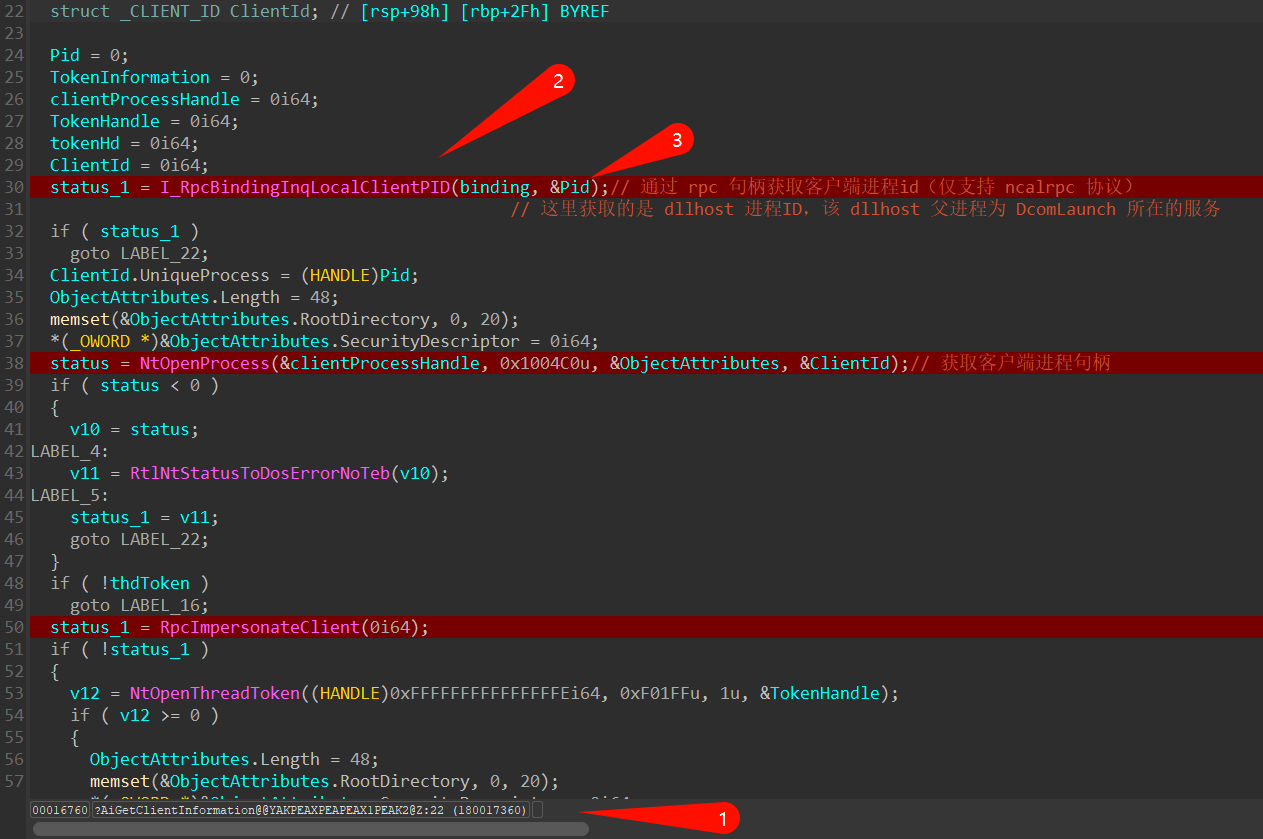
Task: Click the 00016760 offset field in status bar
Action: [60, 810]
